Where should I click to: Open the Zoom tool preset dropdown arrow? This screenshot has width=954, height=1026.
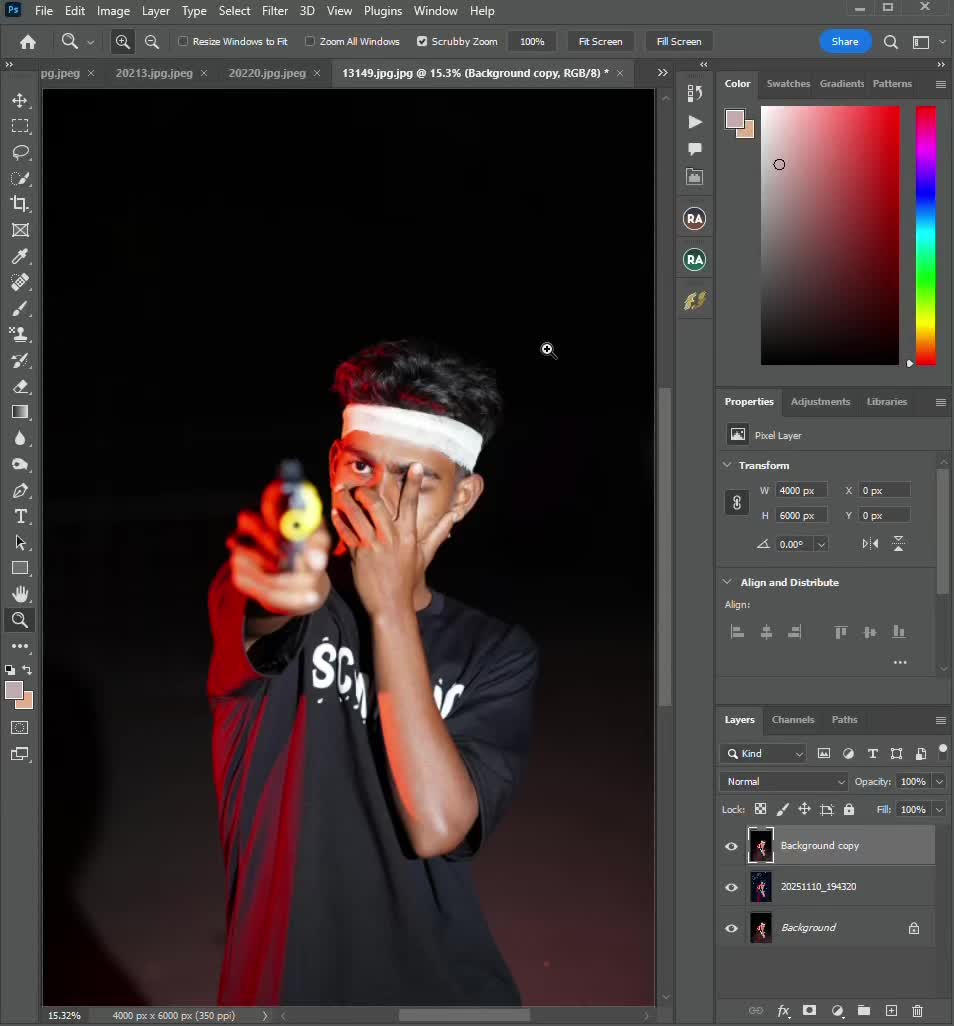[x=90, y=42]
